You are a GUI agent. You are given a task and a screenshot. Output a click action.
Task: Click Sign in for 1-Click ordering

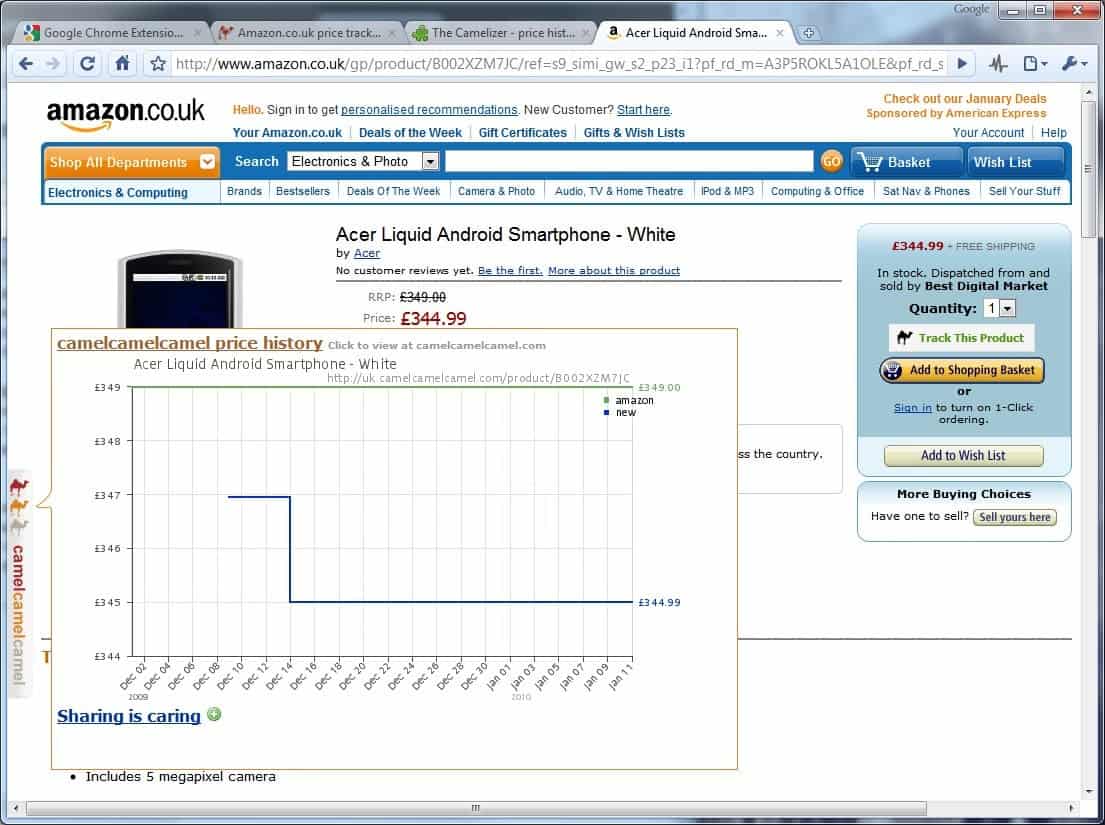coord(913,407)
